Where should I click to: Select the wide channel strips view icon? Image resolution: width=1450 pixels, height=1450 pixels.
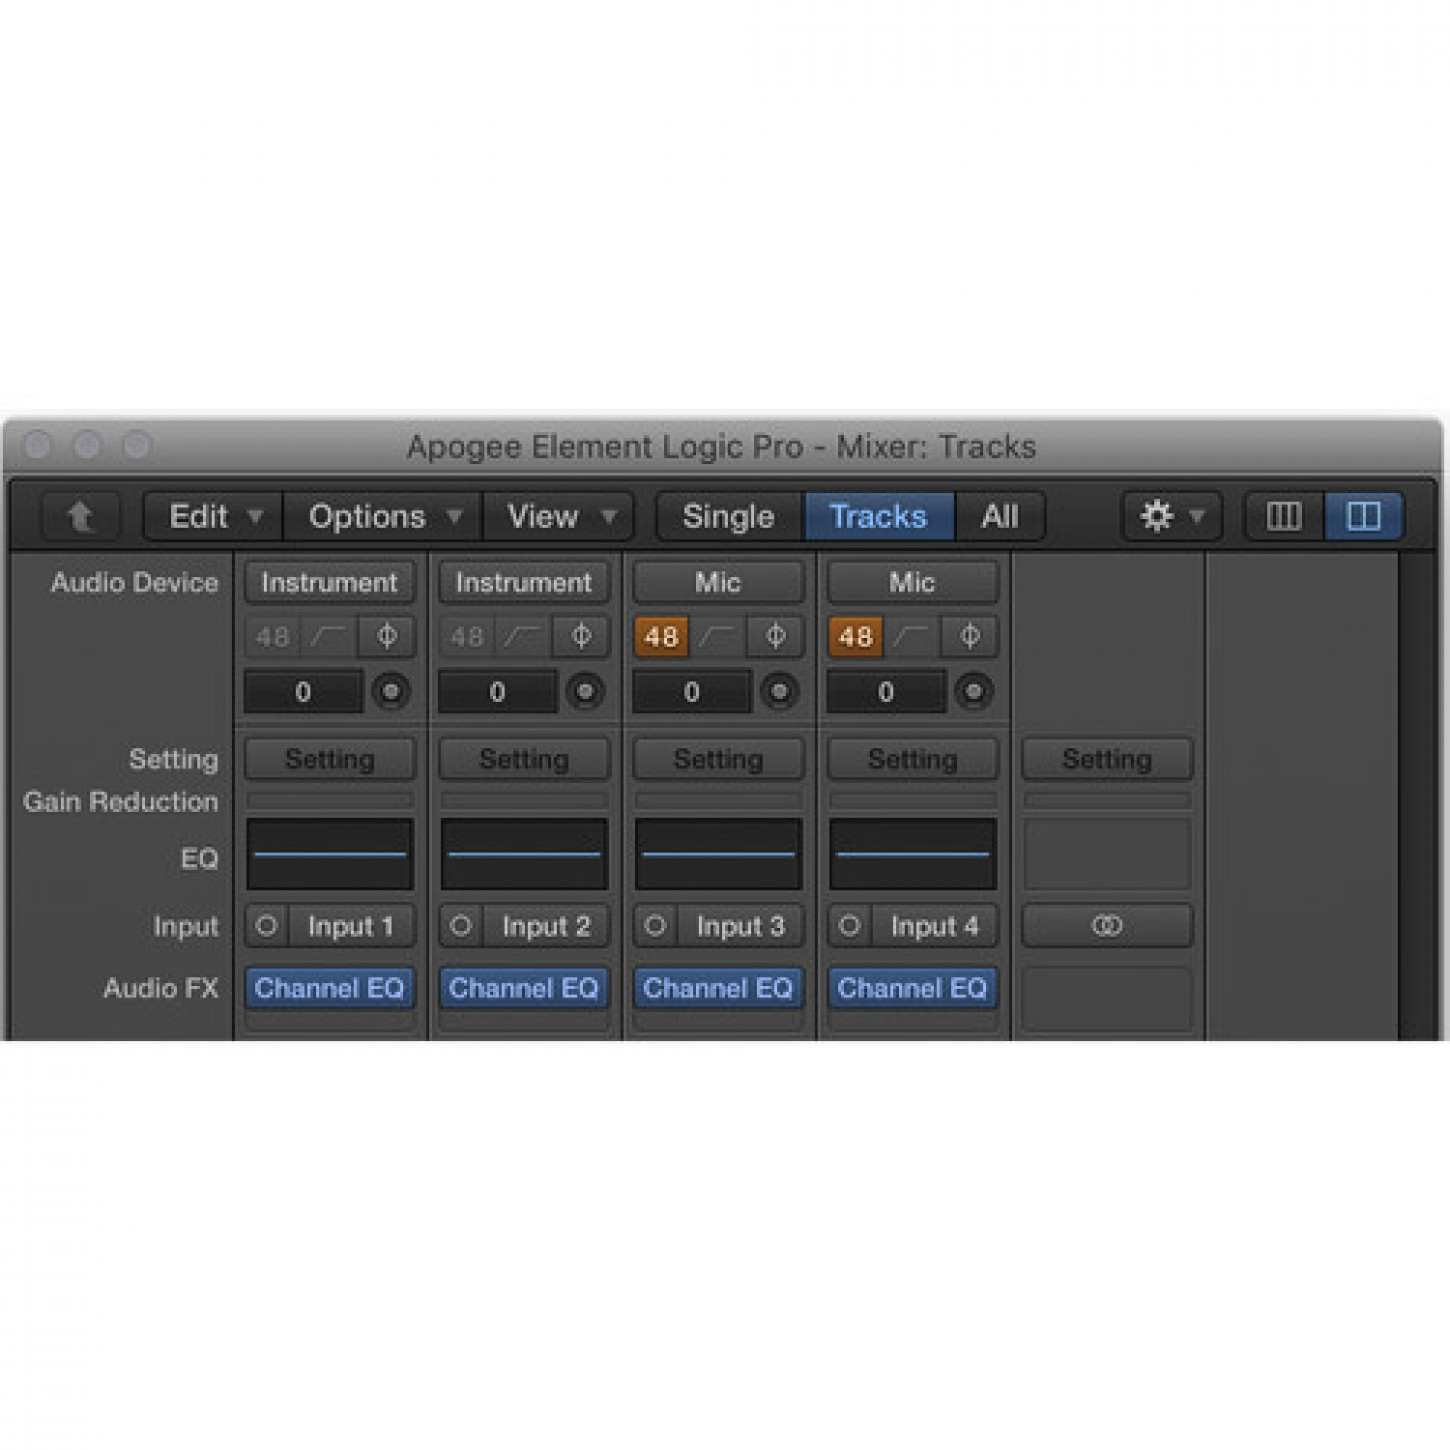(x=1363, y=517)
